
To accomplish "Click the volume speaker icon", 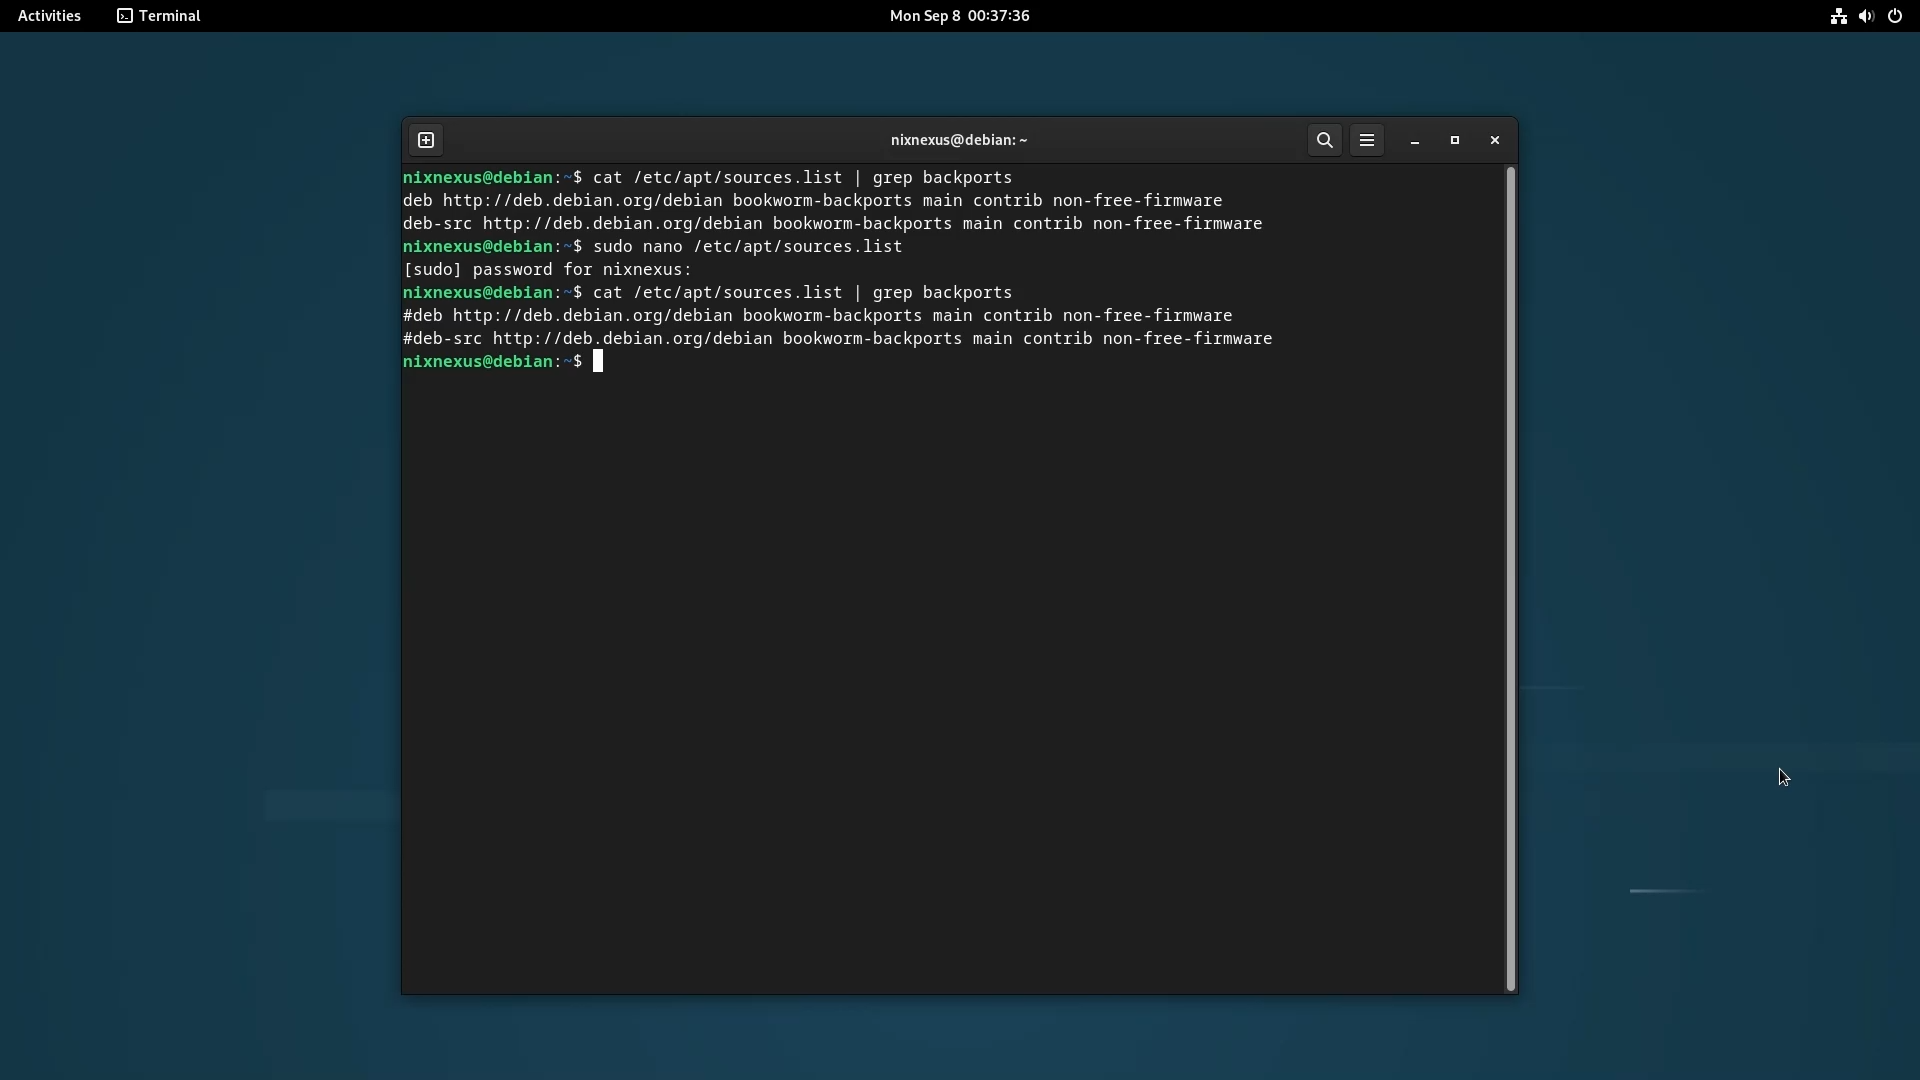I will click(1866, 16).
